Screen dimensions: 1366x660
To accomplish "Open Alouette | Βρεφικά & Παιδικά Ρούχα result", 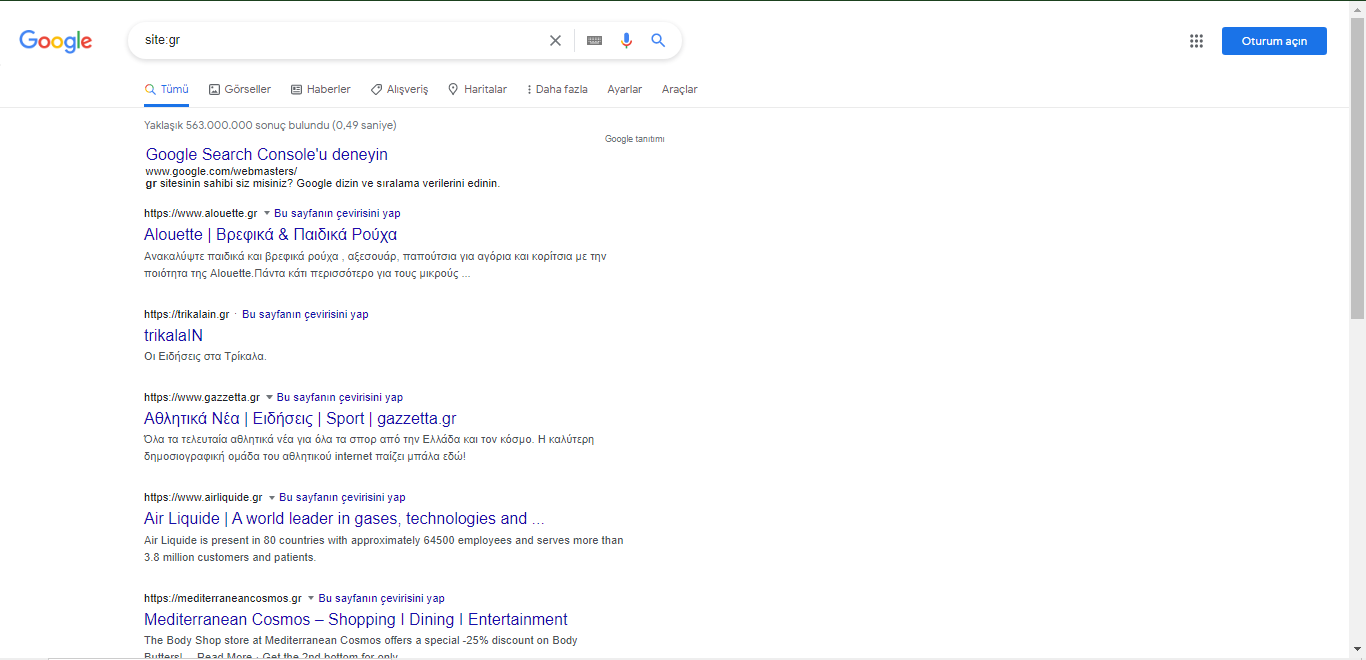I will pyautogui.click(x=271, y=234).
